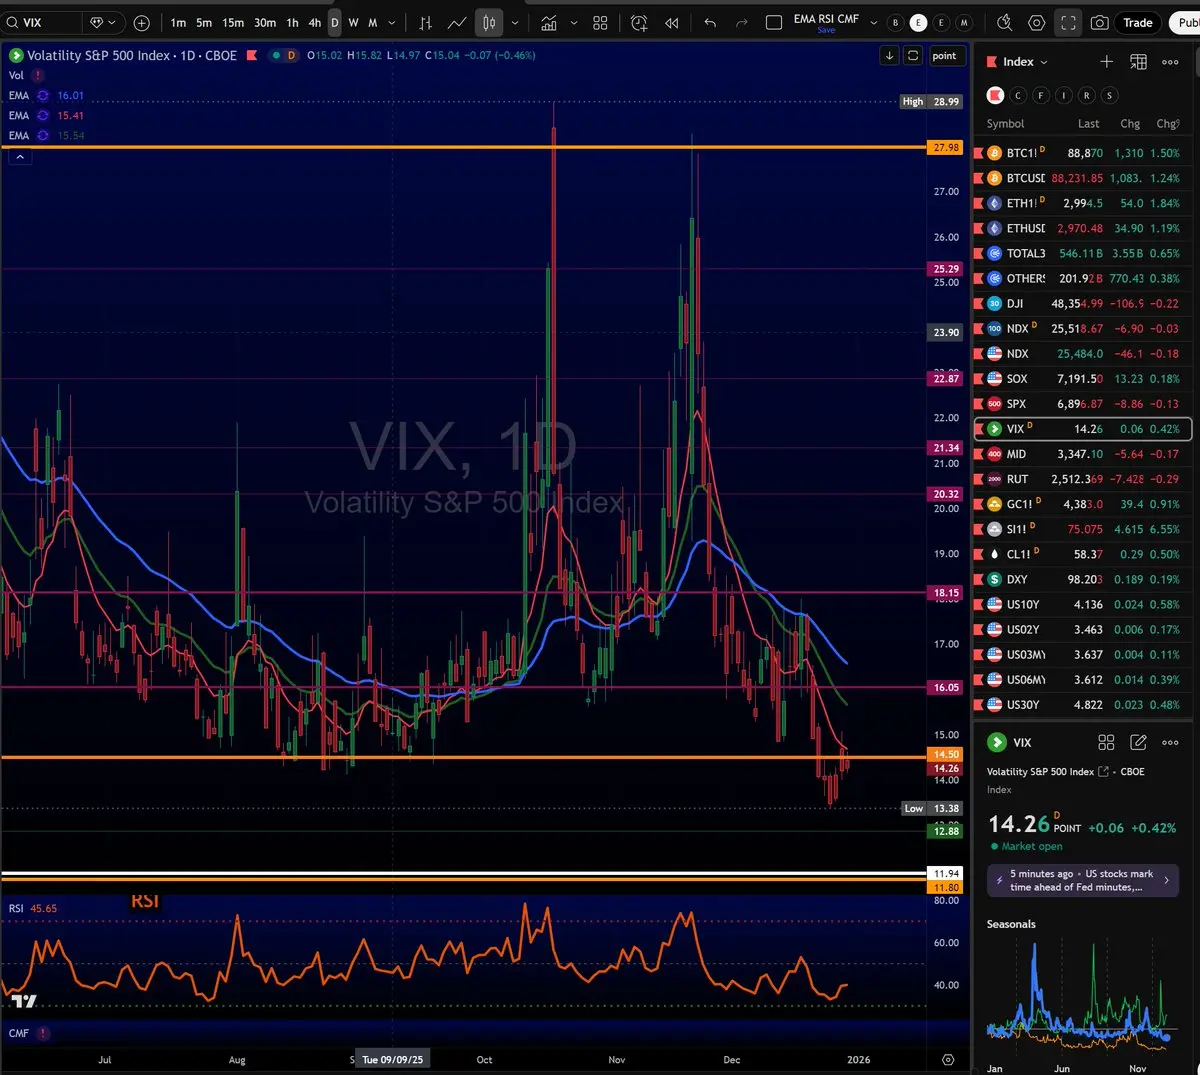Click the undo arrow
The height and width of the screenshot is (1075, 1200).
tap(710, 22)
